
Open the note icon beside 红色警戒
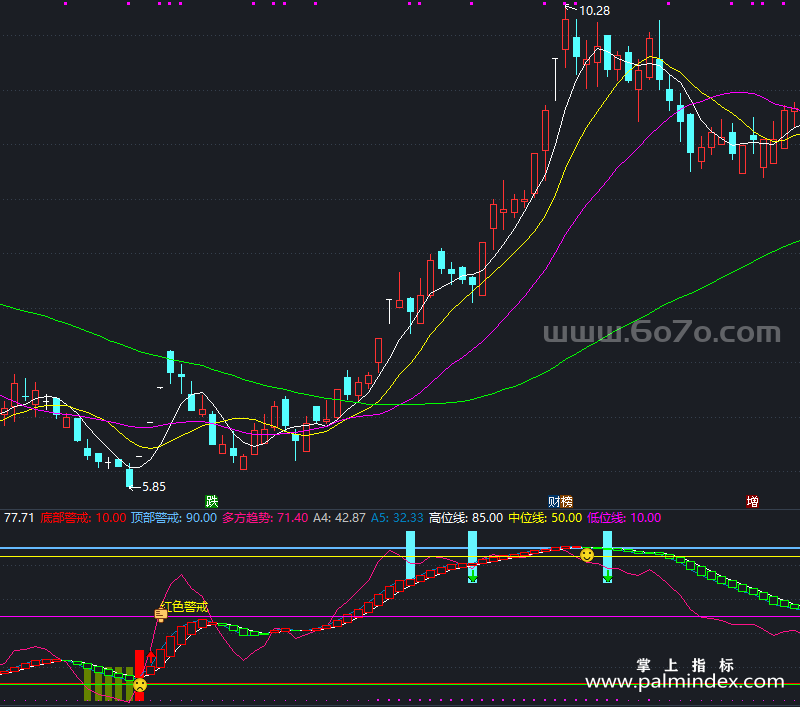[x=161, y=615]
